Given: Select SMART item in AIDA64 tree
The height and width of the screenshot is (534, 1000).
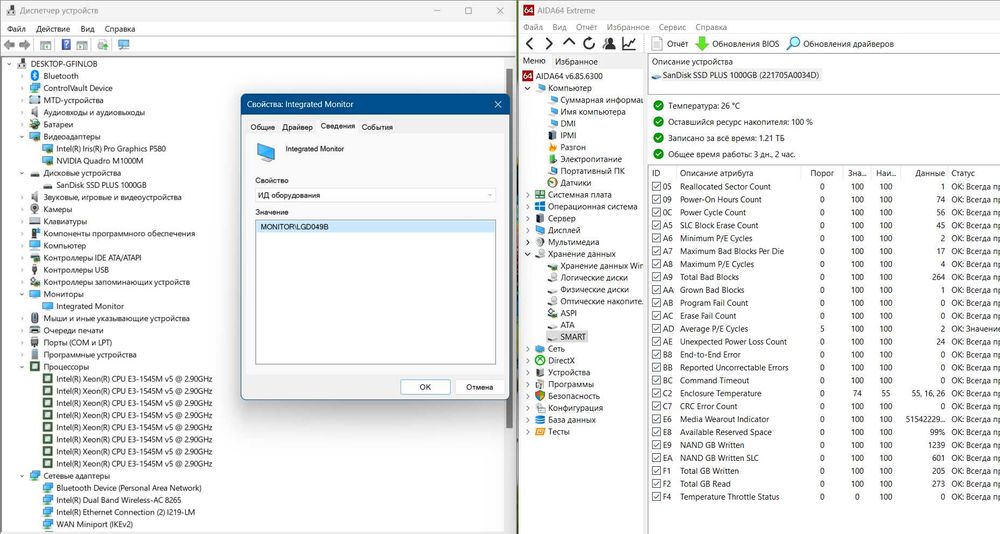Looking at the screenshot, I should (573, 337).
